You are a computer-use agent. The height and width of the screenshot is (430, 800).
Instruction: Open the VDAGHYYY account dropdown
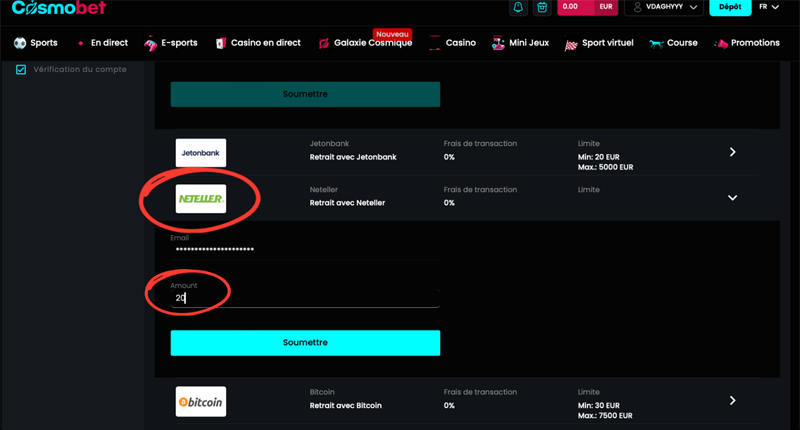665,7
